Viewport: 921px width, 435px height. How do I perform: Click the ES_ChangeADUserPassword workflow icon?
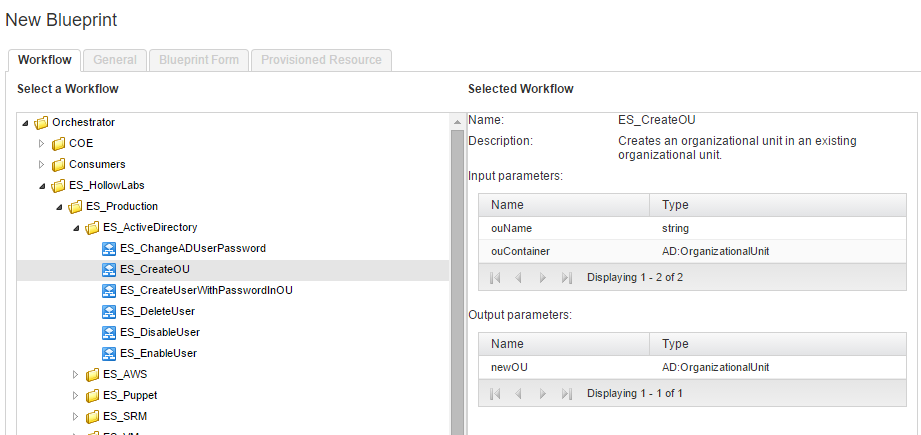(109, 248)
